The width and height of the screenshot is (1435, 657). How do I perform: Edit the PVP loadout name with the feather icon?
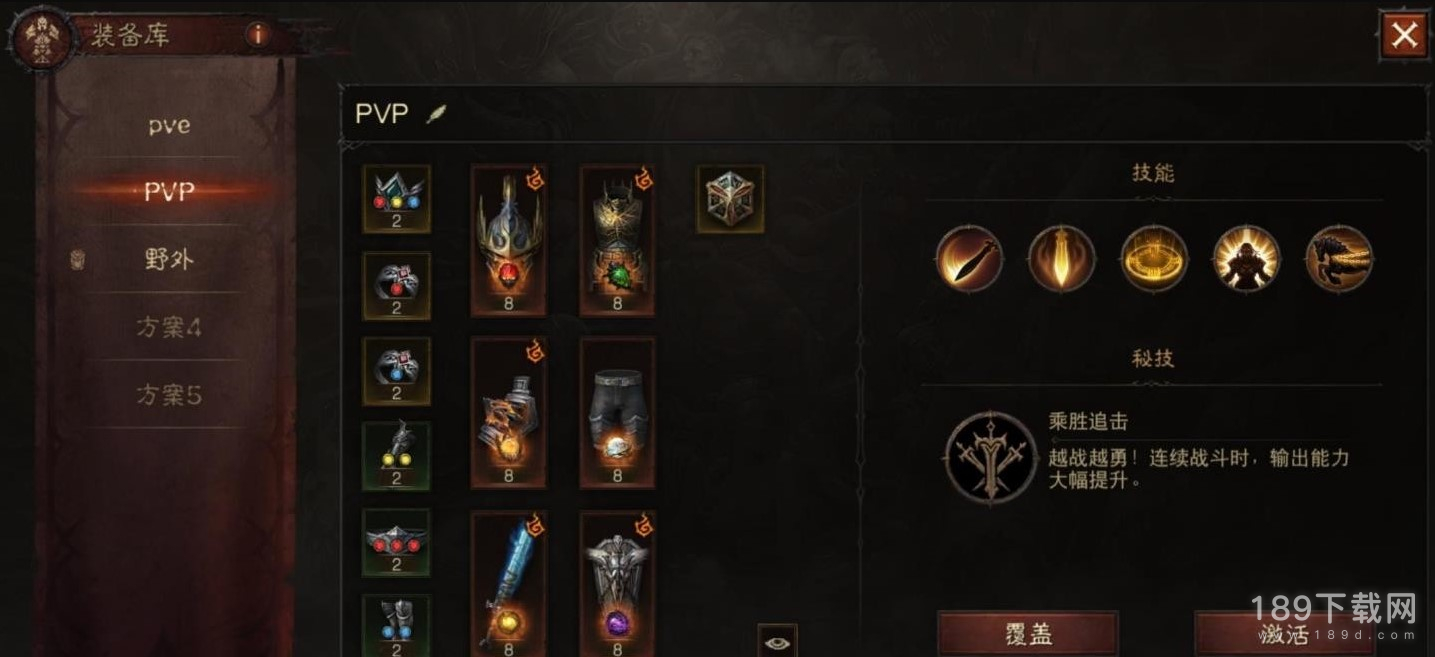click(436, 114)
